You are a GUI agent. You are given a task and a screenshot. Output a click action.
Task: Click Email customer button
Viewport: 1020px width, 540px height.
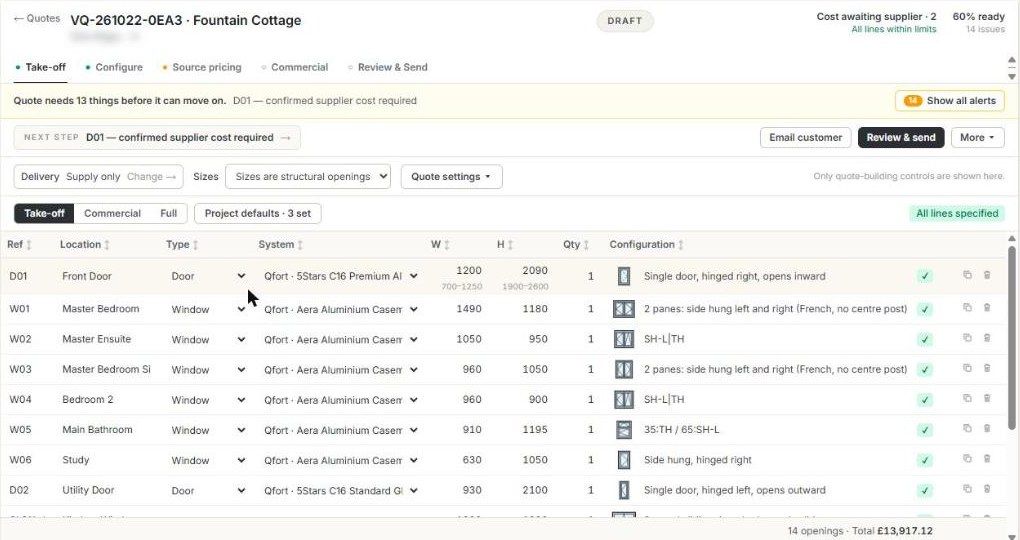pos(805,137)
